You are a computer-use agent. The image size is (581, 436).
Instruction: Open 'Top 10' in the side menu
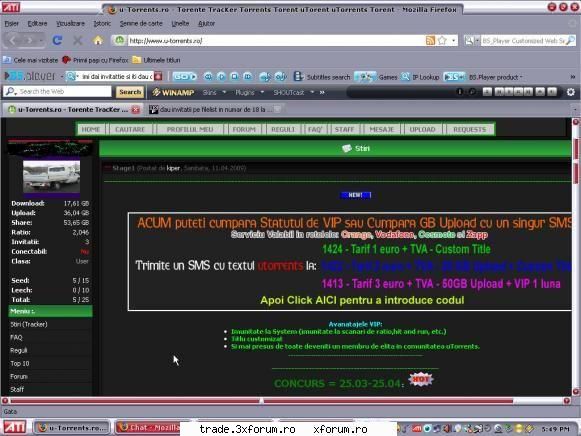coord(20,363)
